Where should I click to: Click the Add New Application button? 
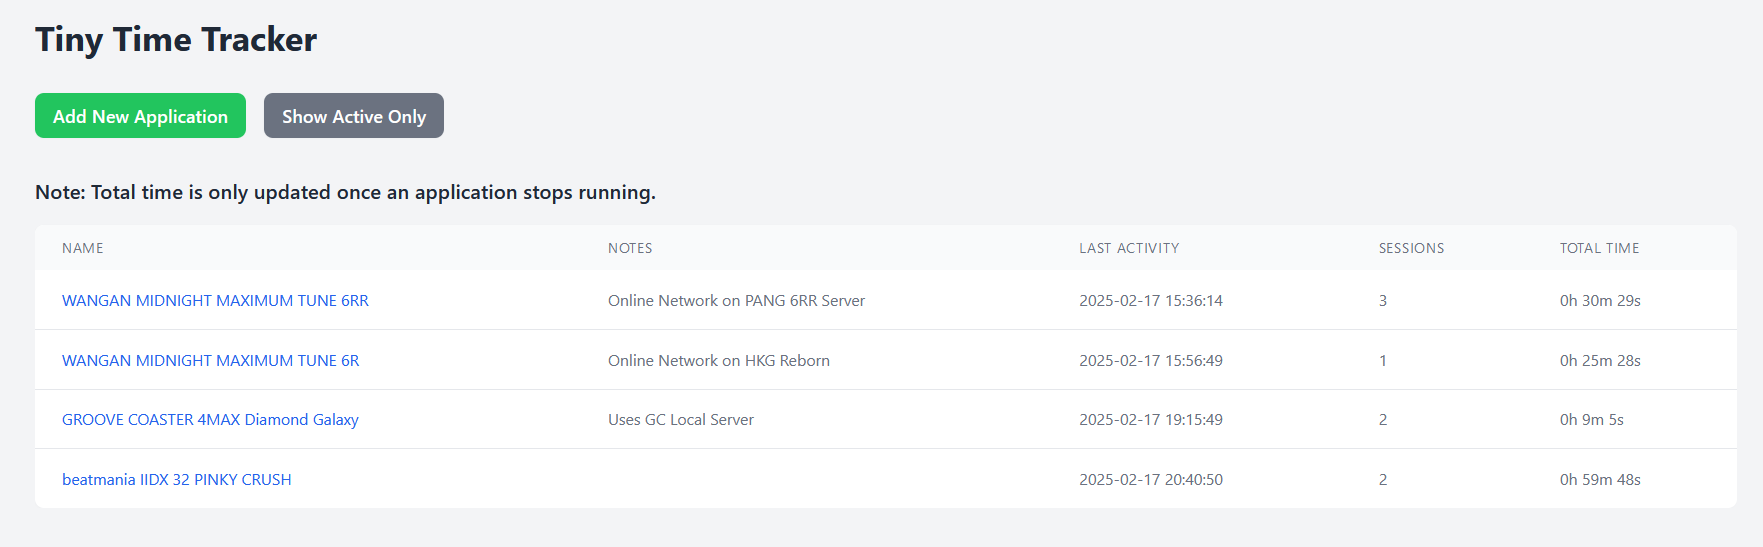tap(140, 116)
